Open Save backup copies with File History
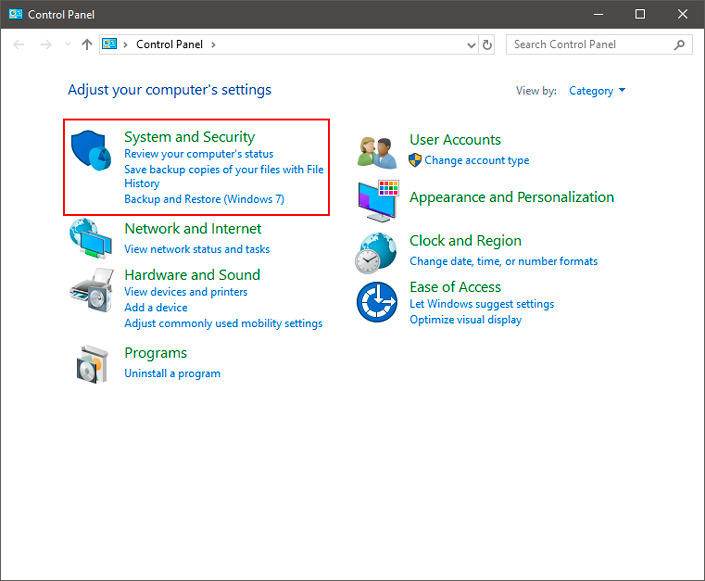Image resolution: width=705 pixels, height=581 pixels. tap(224, 176)
